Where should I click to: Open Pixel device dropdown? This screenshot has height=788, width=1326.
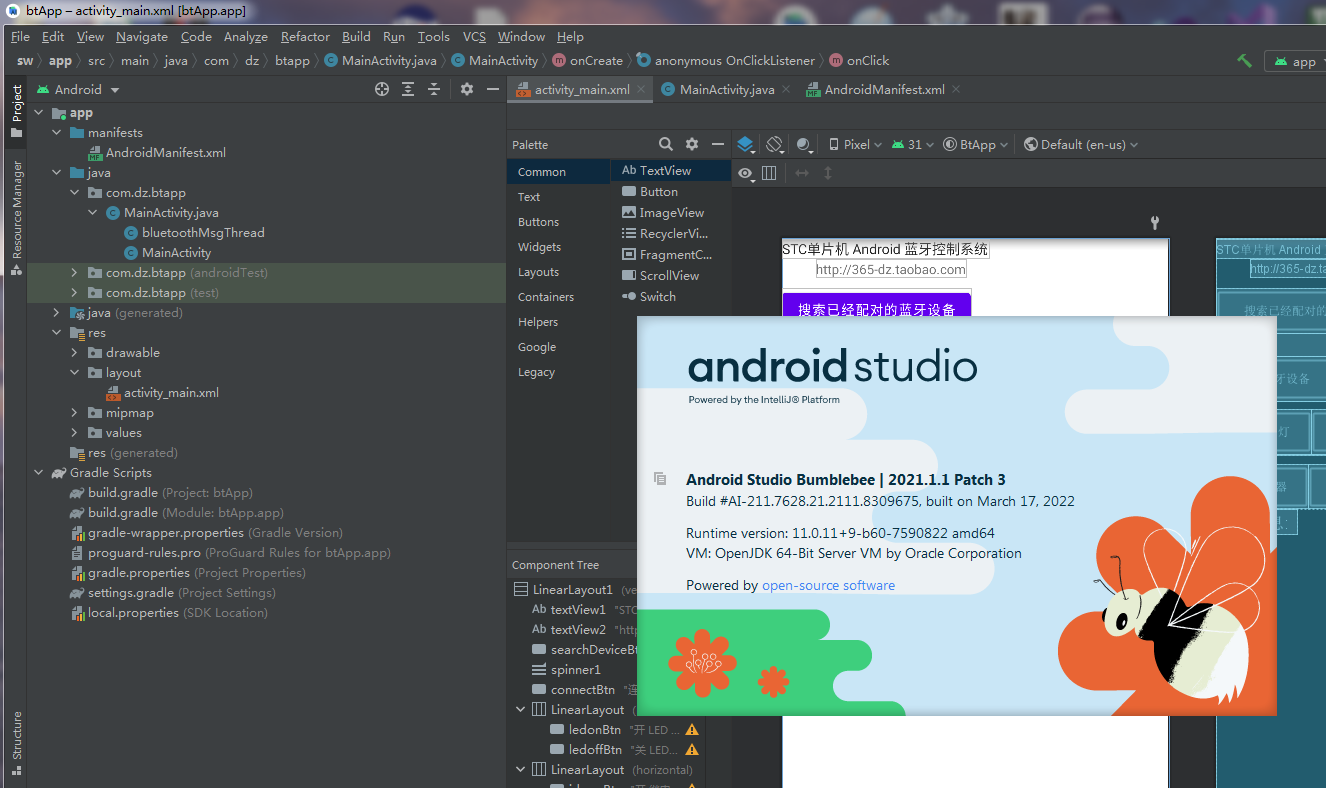point(855,144)
